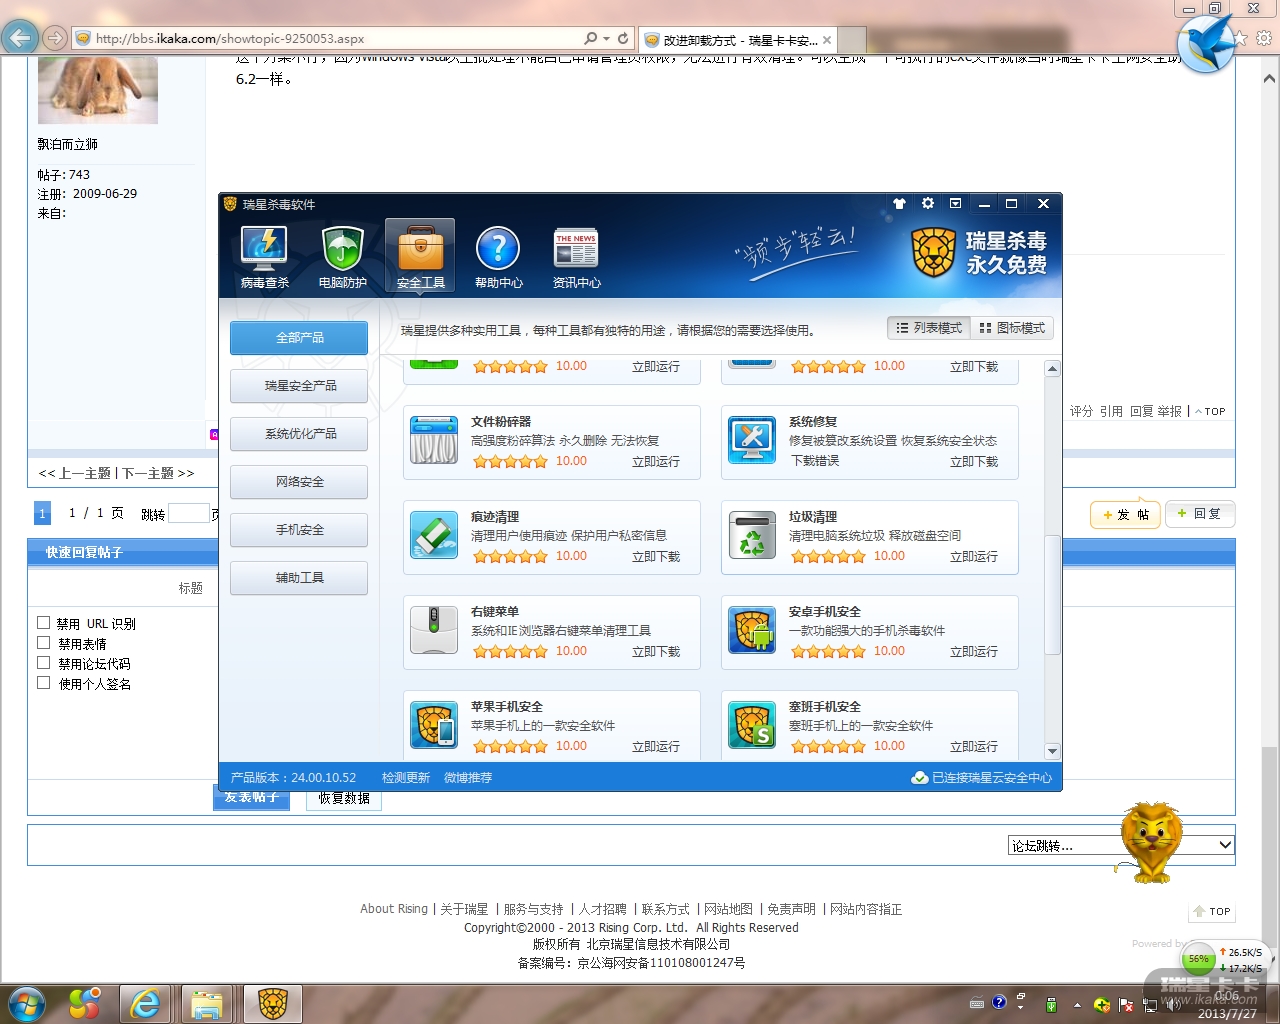Click the lion mascot on the forum page
The width and height of the screenshot is (1280, 1024).
(1150, 842)
